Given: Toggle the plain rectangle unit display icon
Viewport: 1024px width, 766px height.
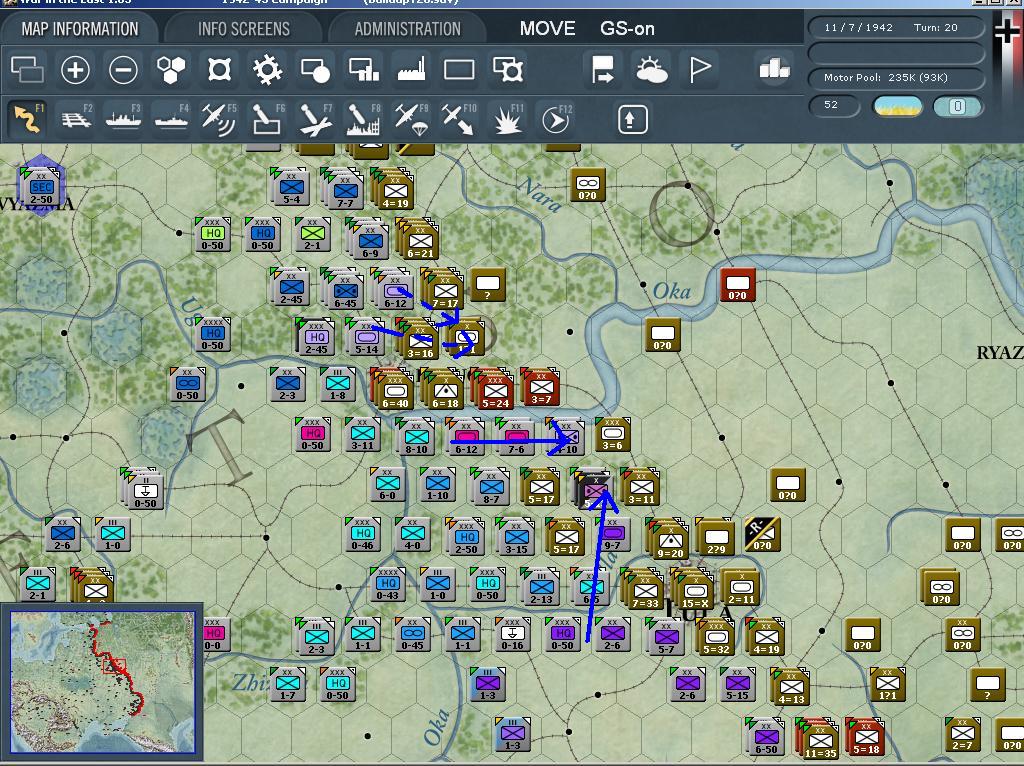Looking at the screenshot, I should coord(459,69).
